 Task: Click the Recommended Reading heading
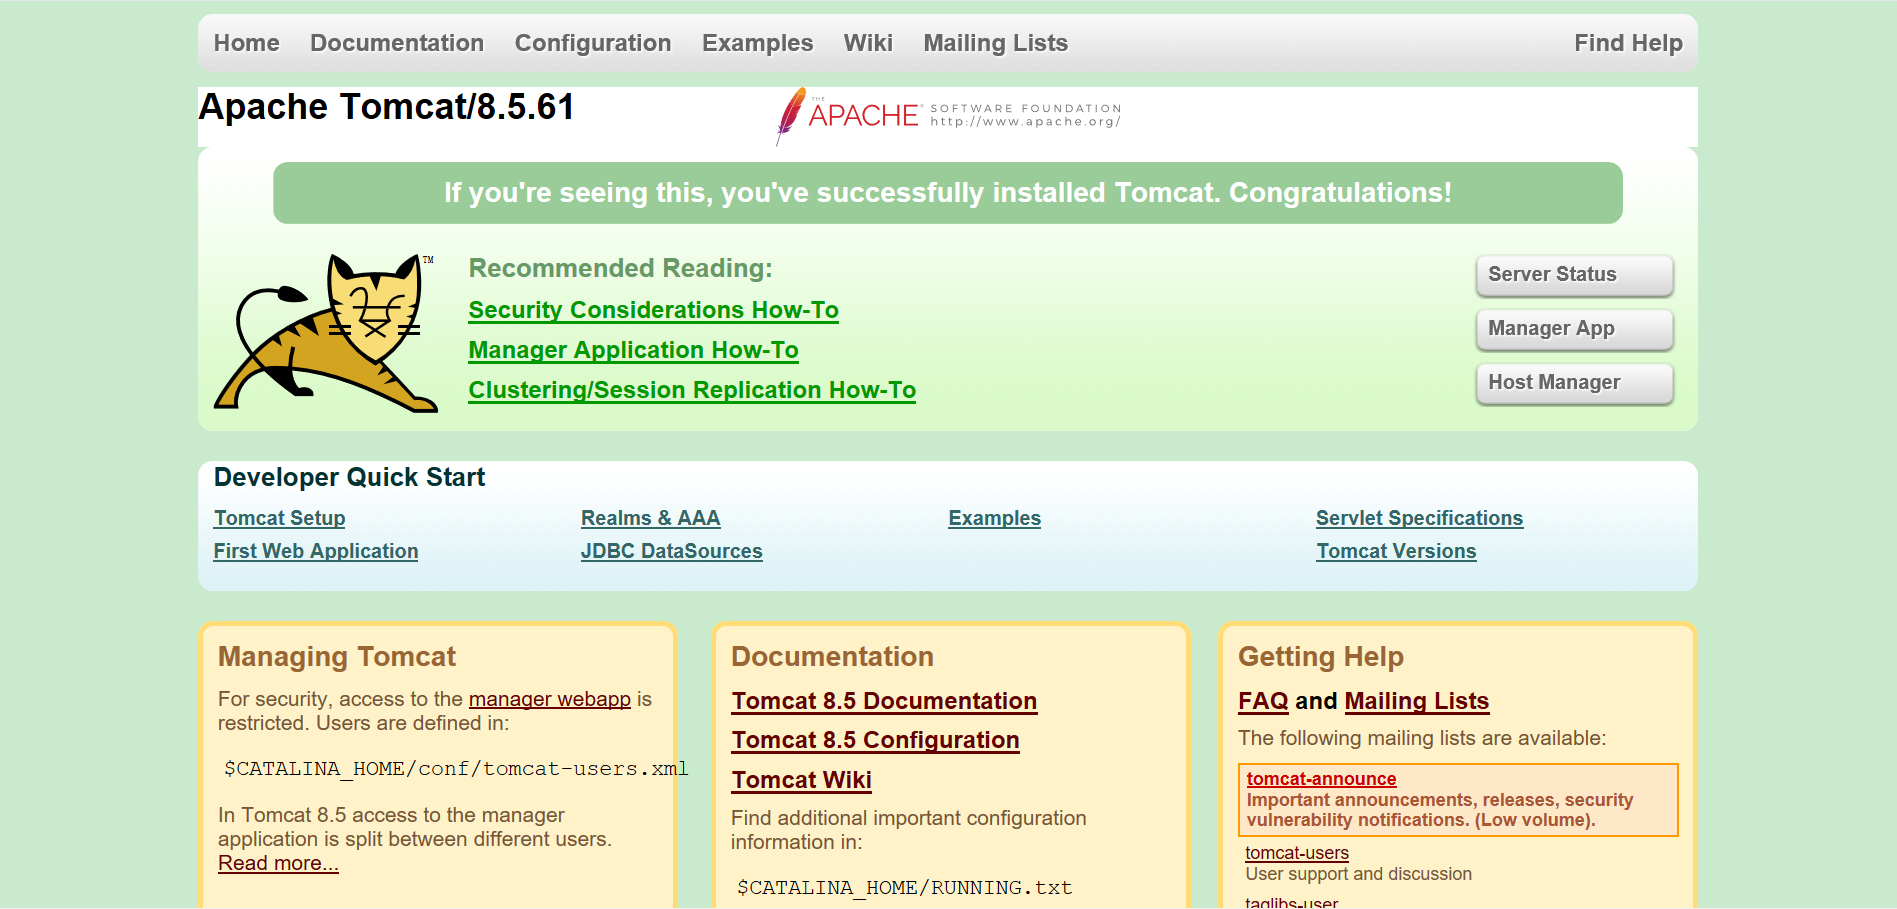[x=620, y=268]
